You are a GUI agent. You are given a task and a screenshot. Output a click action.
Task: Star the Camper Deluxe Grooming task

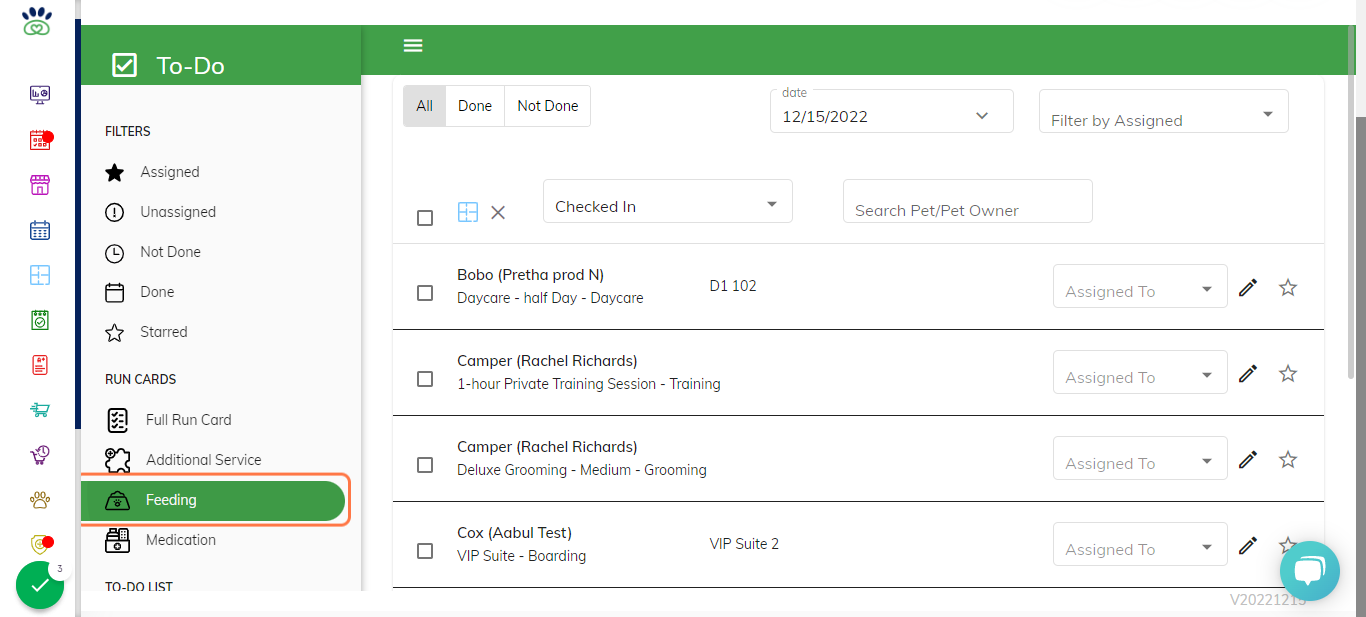(1288, 460)
